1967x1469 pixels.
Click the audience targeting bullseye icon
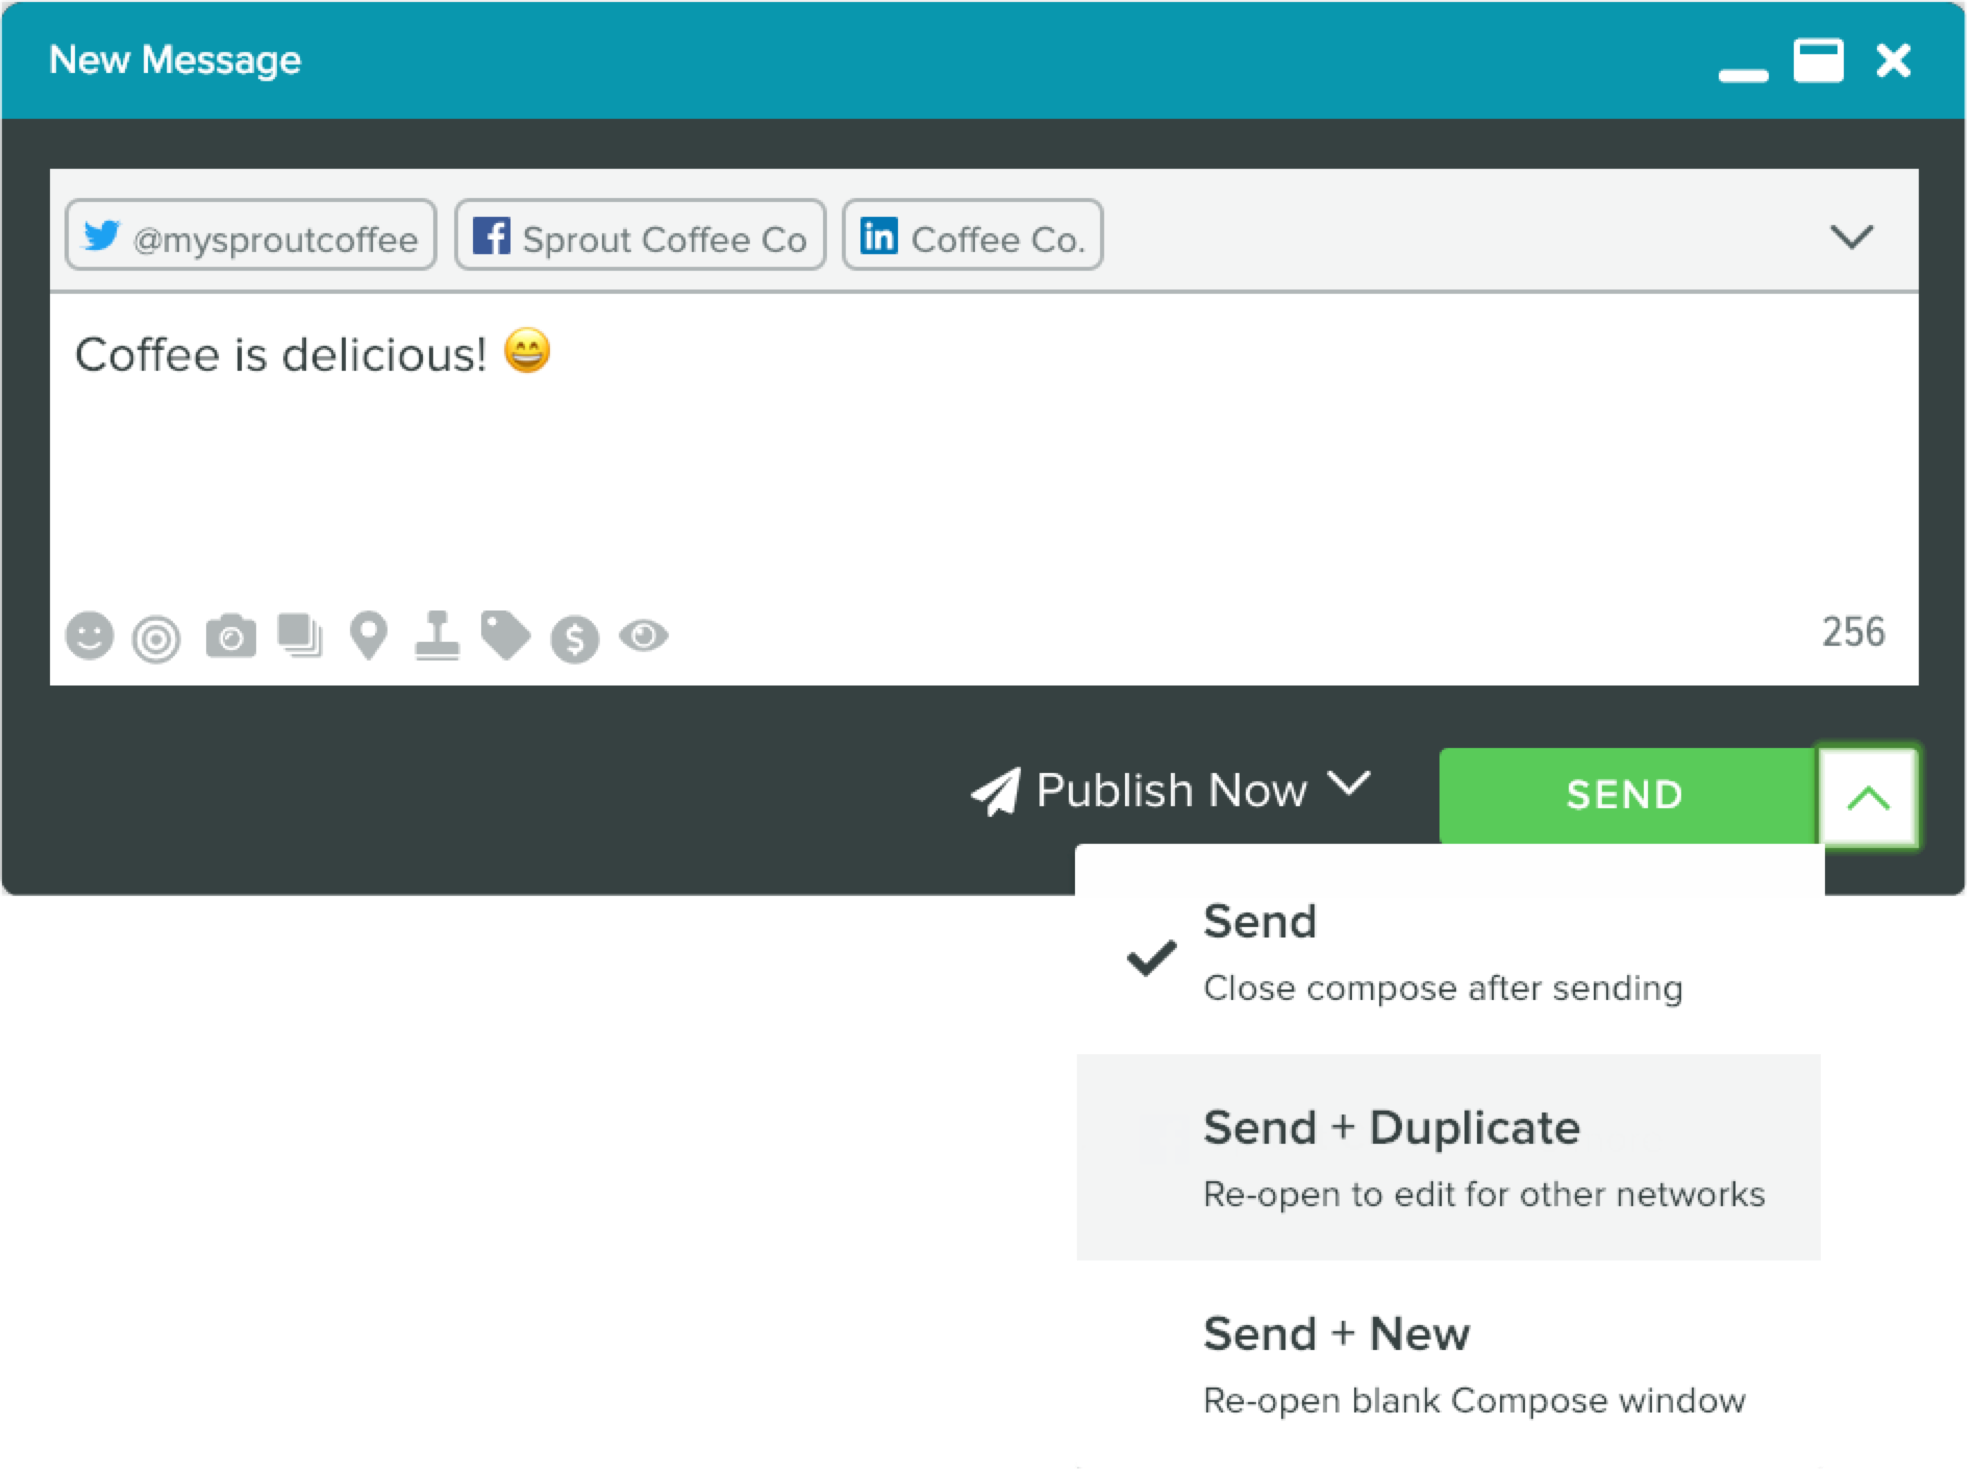tap(157, 638)
